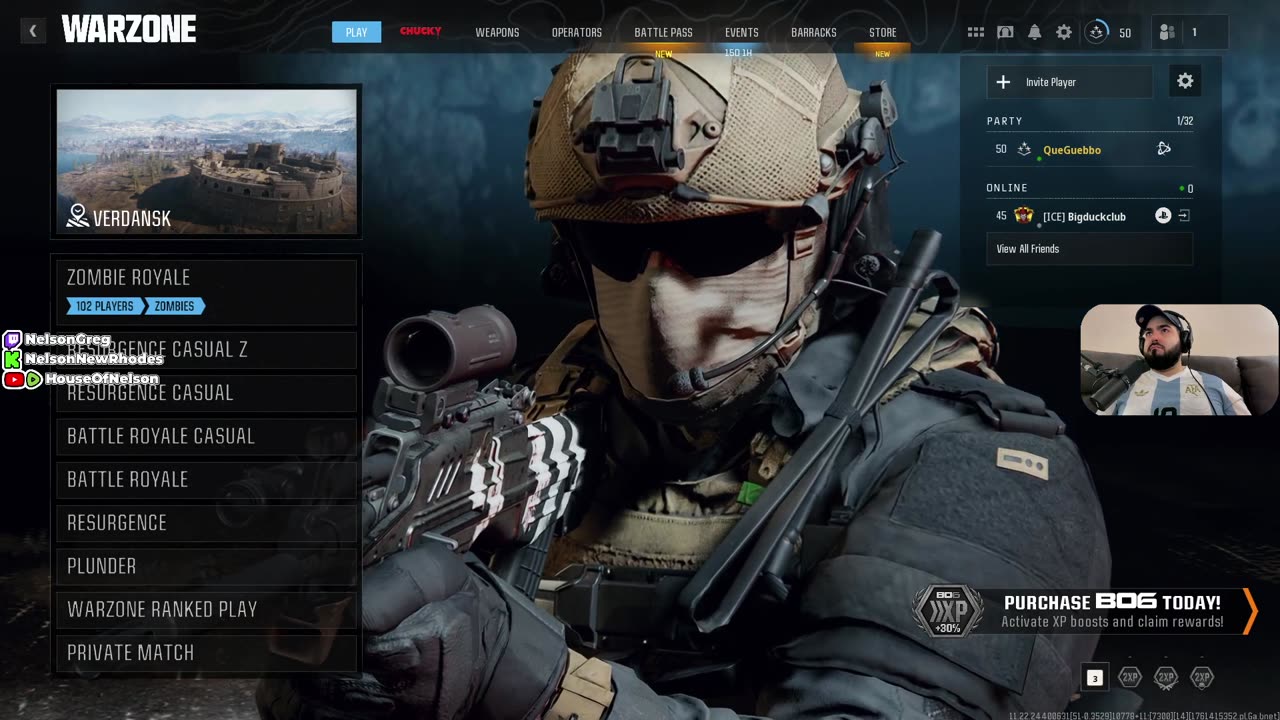1280x720 pixels.
Task: Click the YouTube icon in the overlay
Action: (13, 379)
